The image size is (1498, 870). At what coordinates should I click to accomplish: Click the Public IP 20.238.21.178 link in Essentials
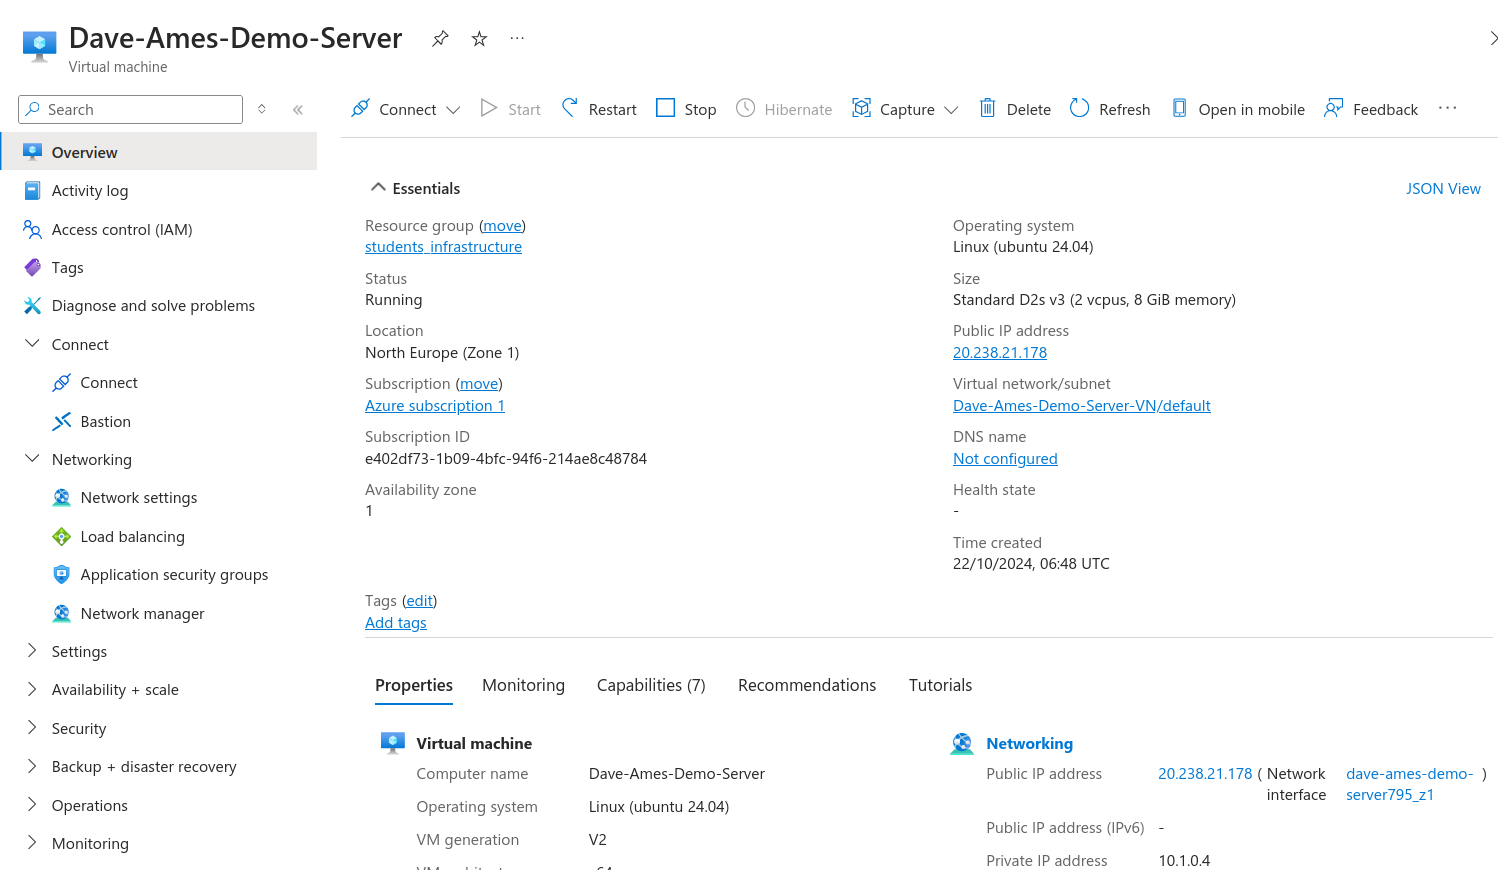[x=1000, y=353]
